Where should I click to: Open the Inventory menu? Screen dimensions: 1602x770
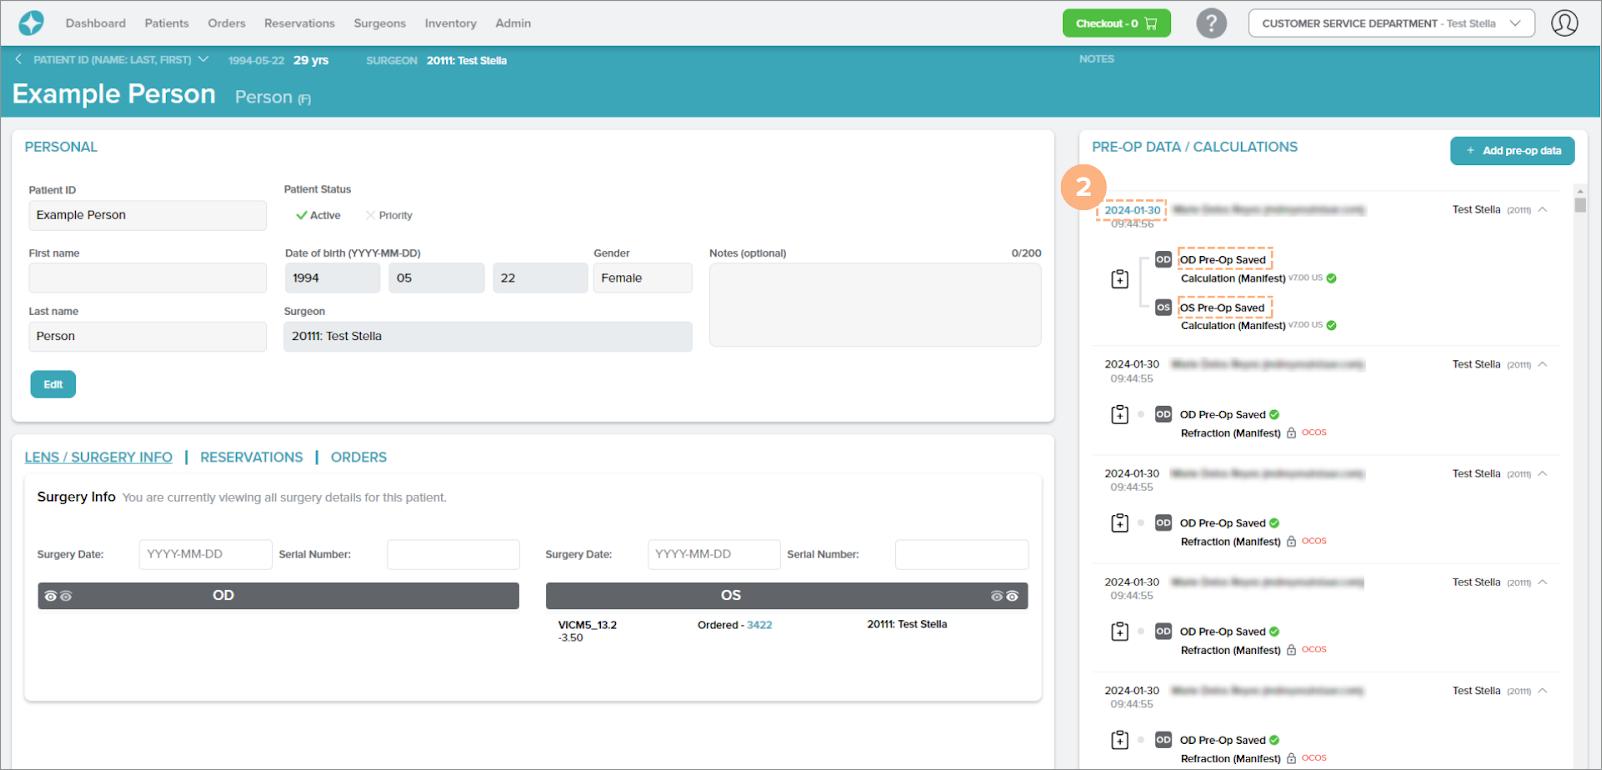tap(450, 23)
